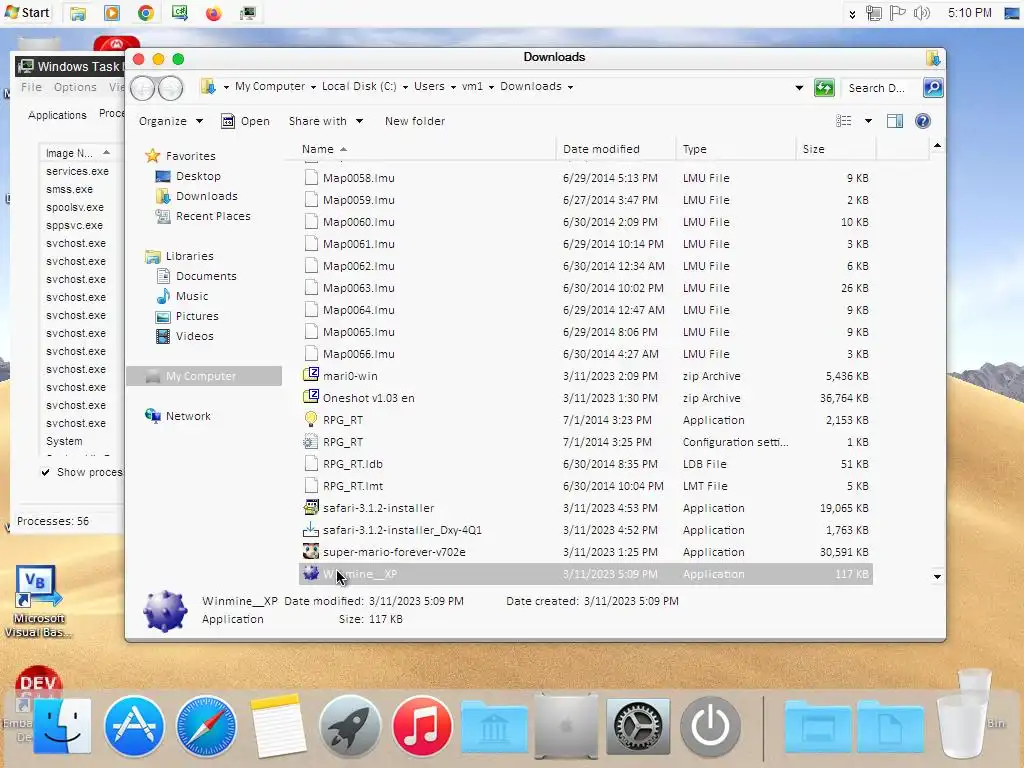Image resolution: width=1024 pixels, height=768 pixels.
Task: Open Music app icon in dock
Action: [422, 726]
